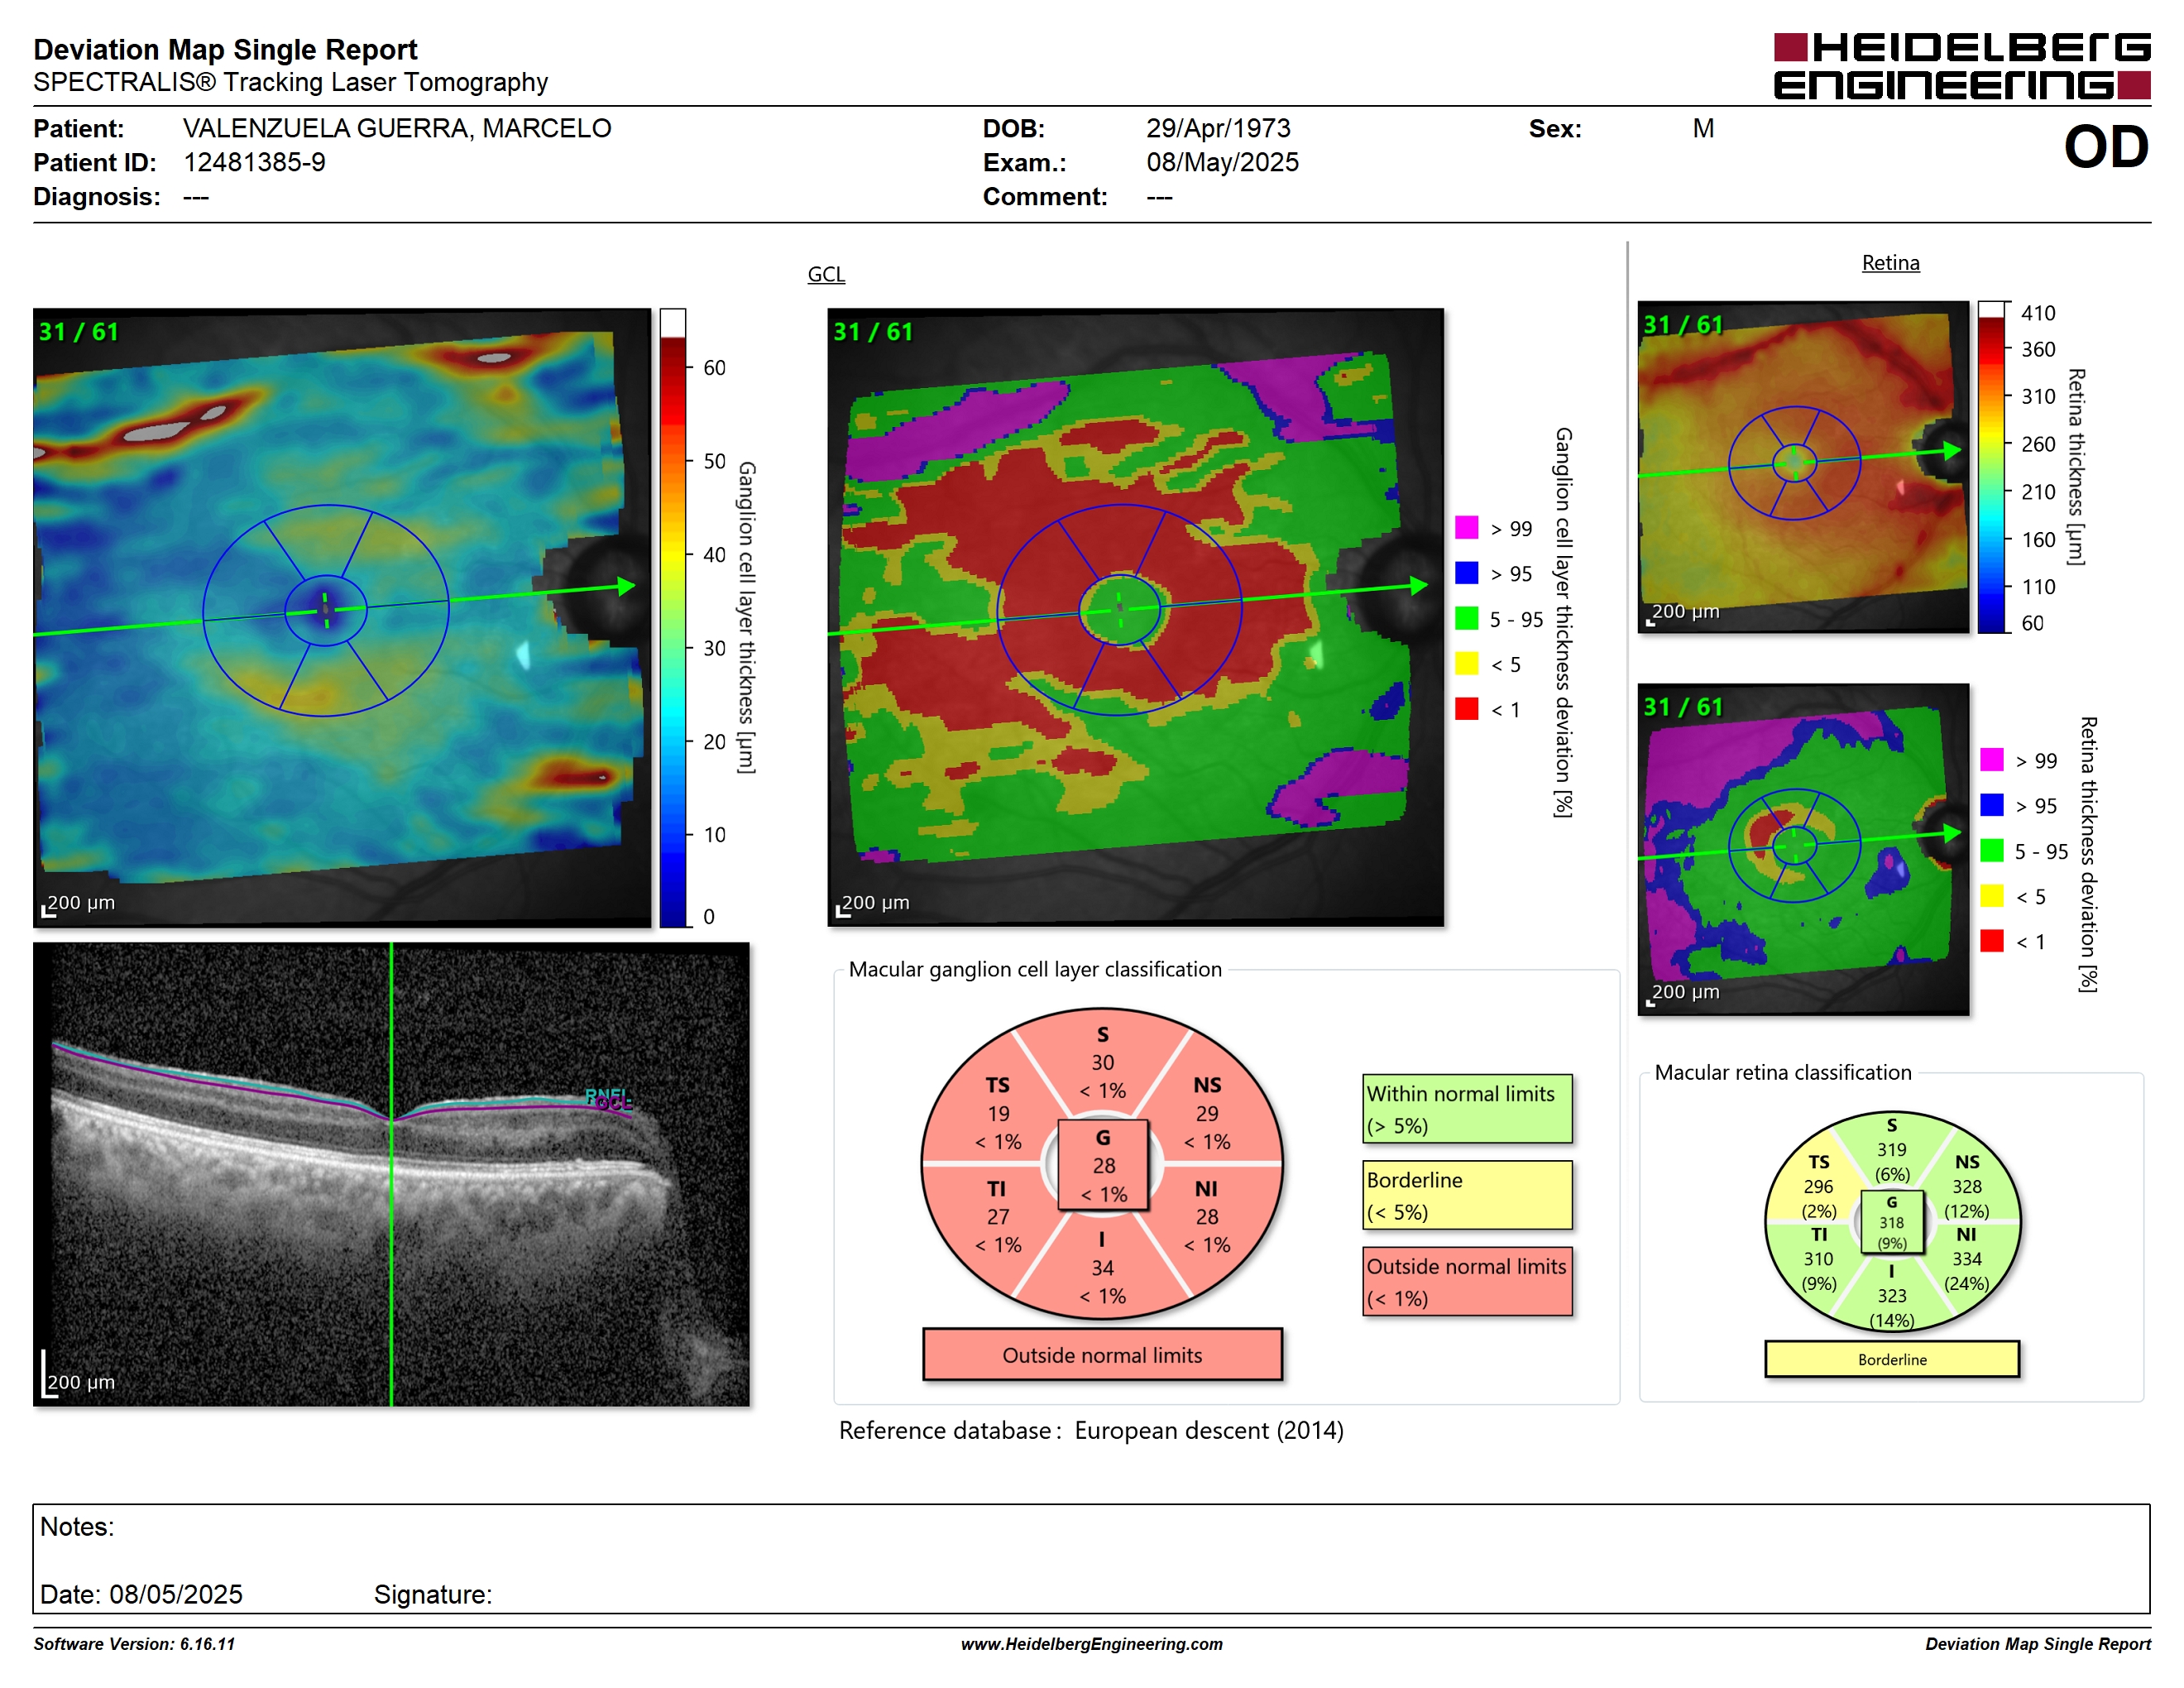This screenshot has width=2184, height=1688.
Task: Click the OD eye label
Action: 2106,148
